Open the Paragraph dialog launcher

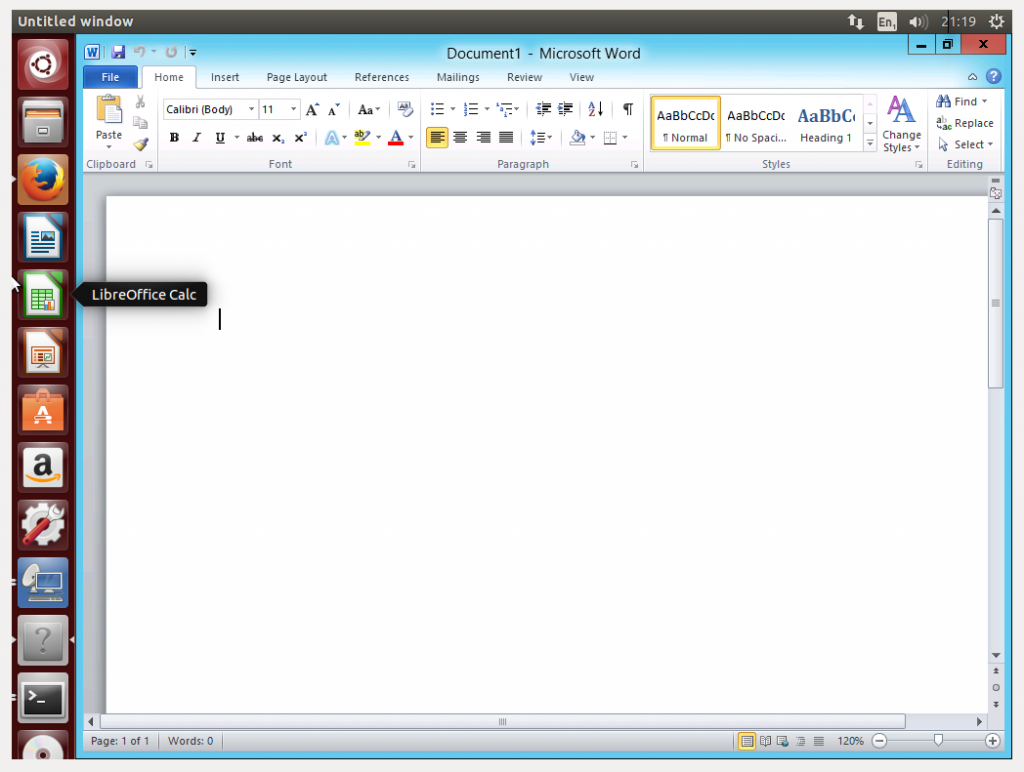(x=634, y=165)
